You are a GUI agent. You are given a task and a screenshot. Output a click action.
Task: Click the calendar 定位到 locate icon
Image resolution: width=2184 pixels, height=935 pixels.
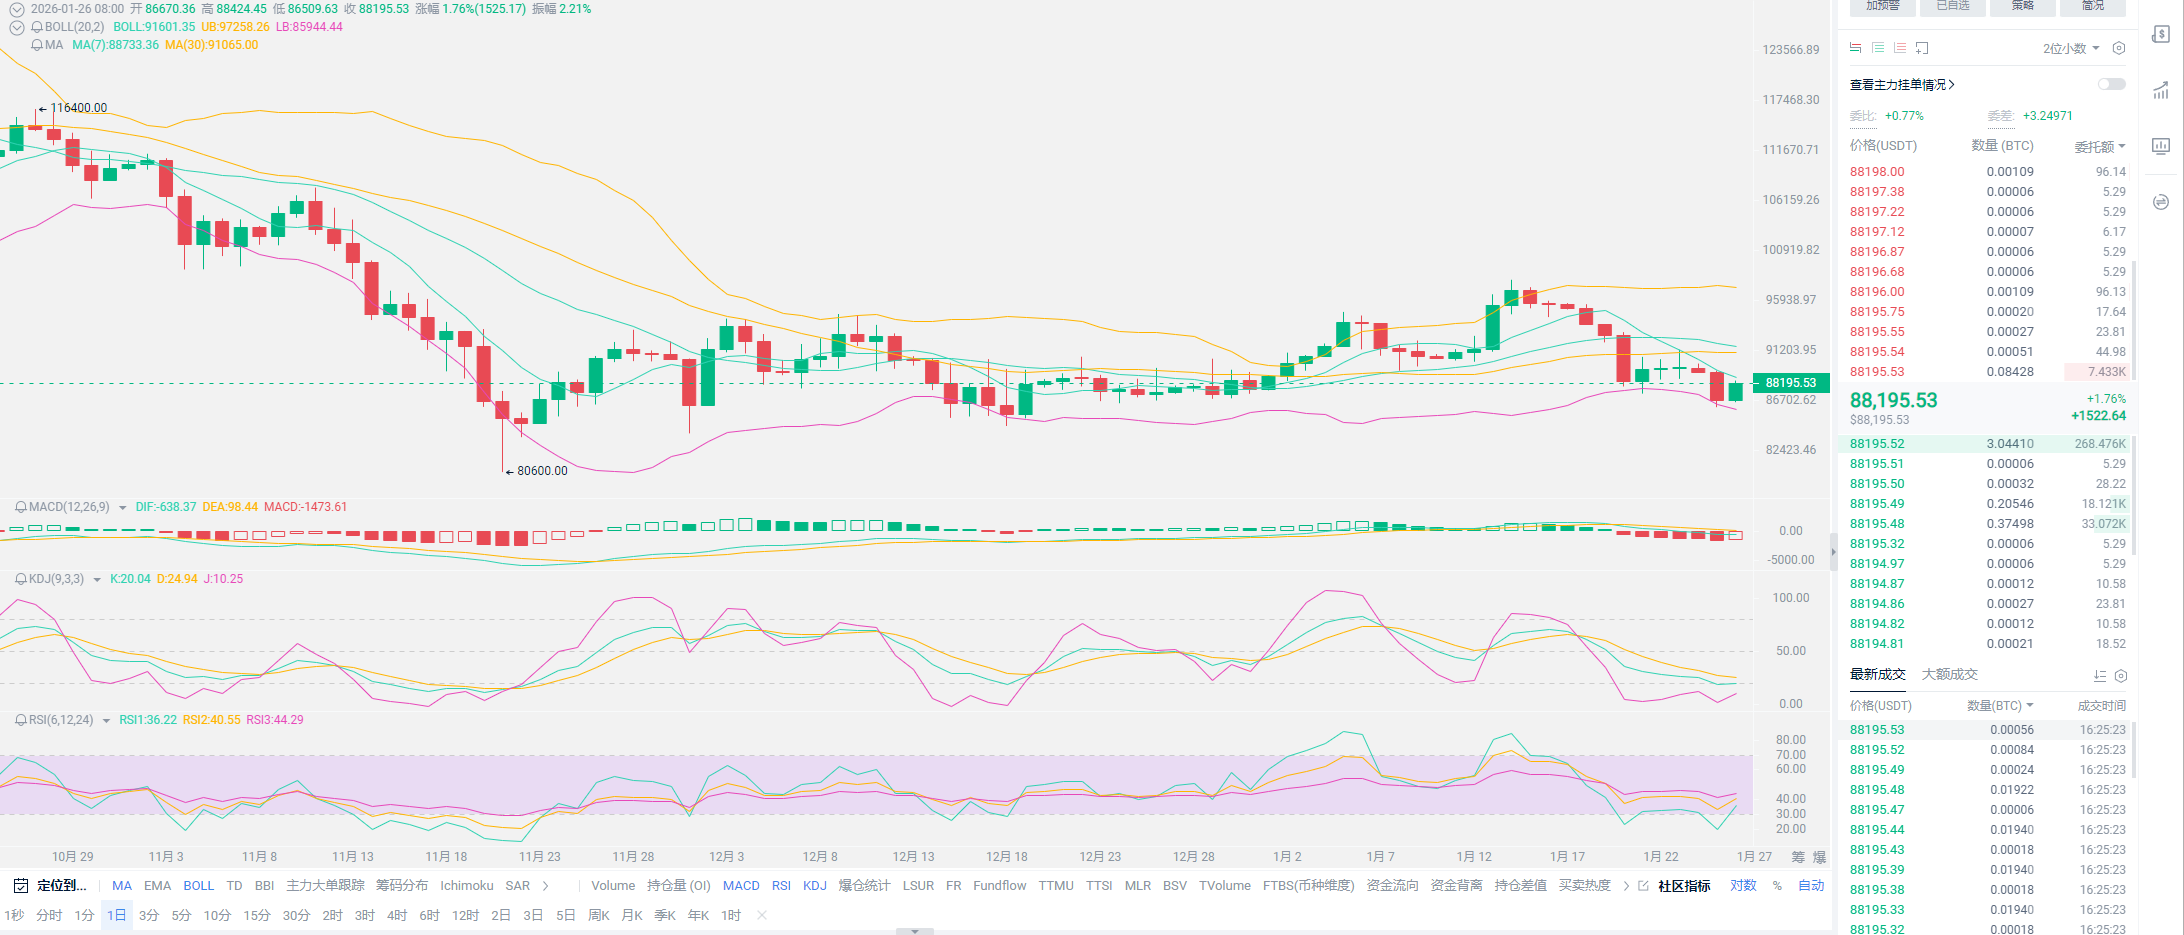pos(20,886)
